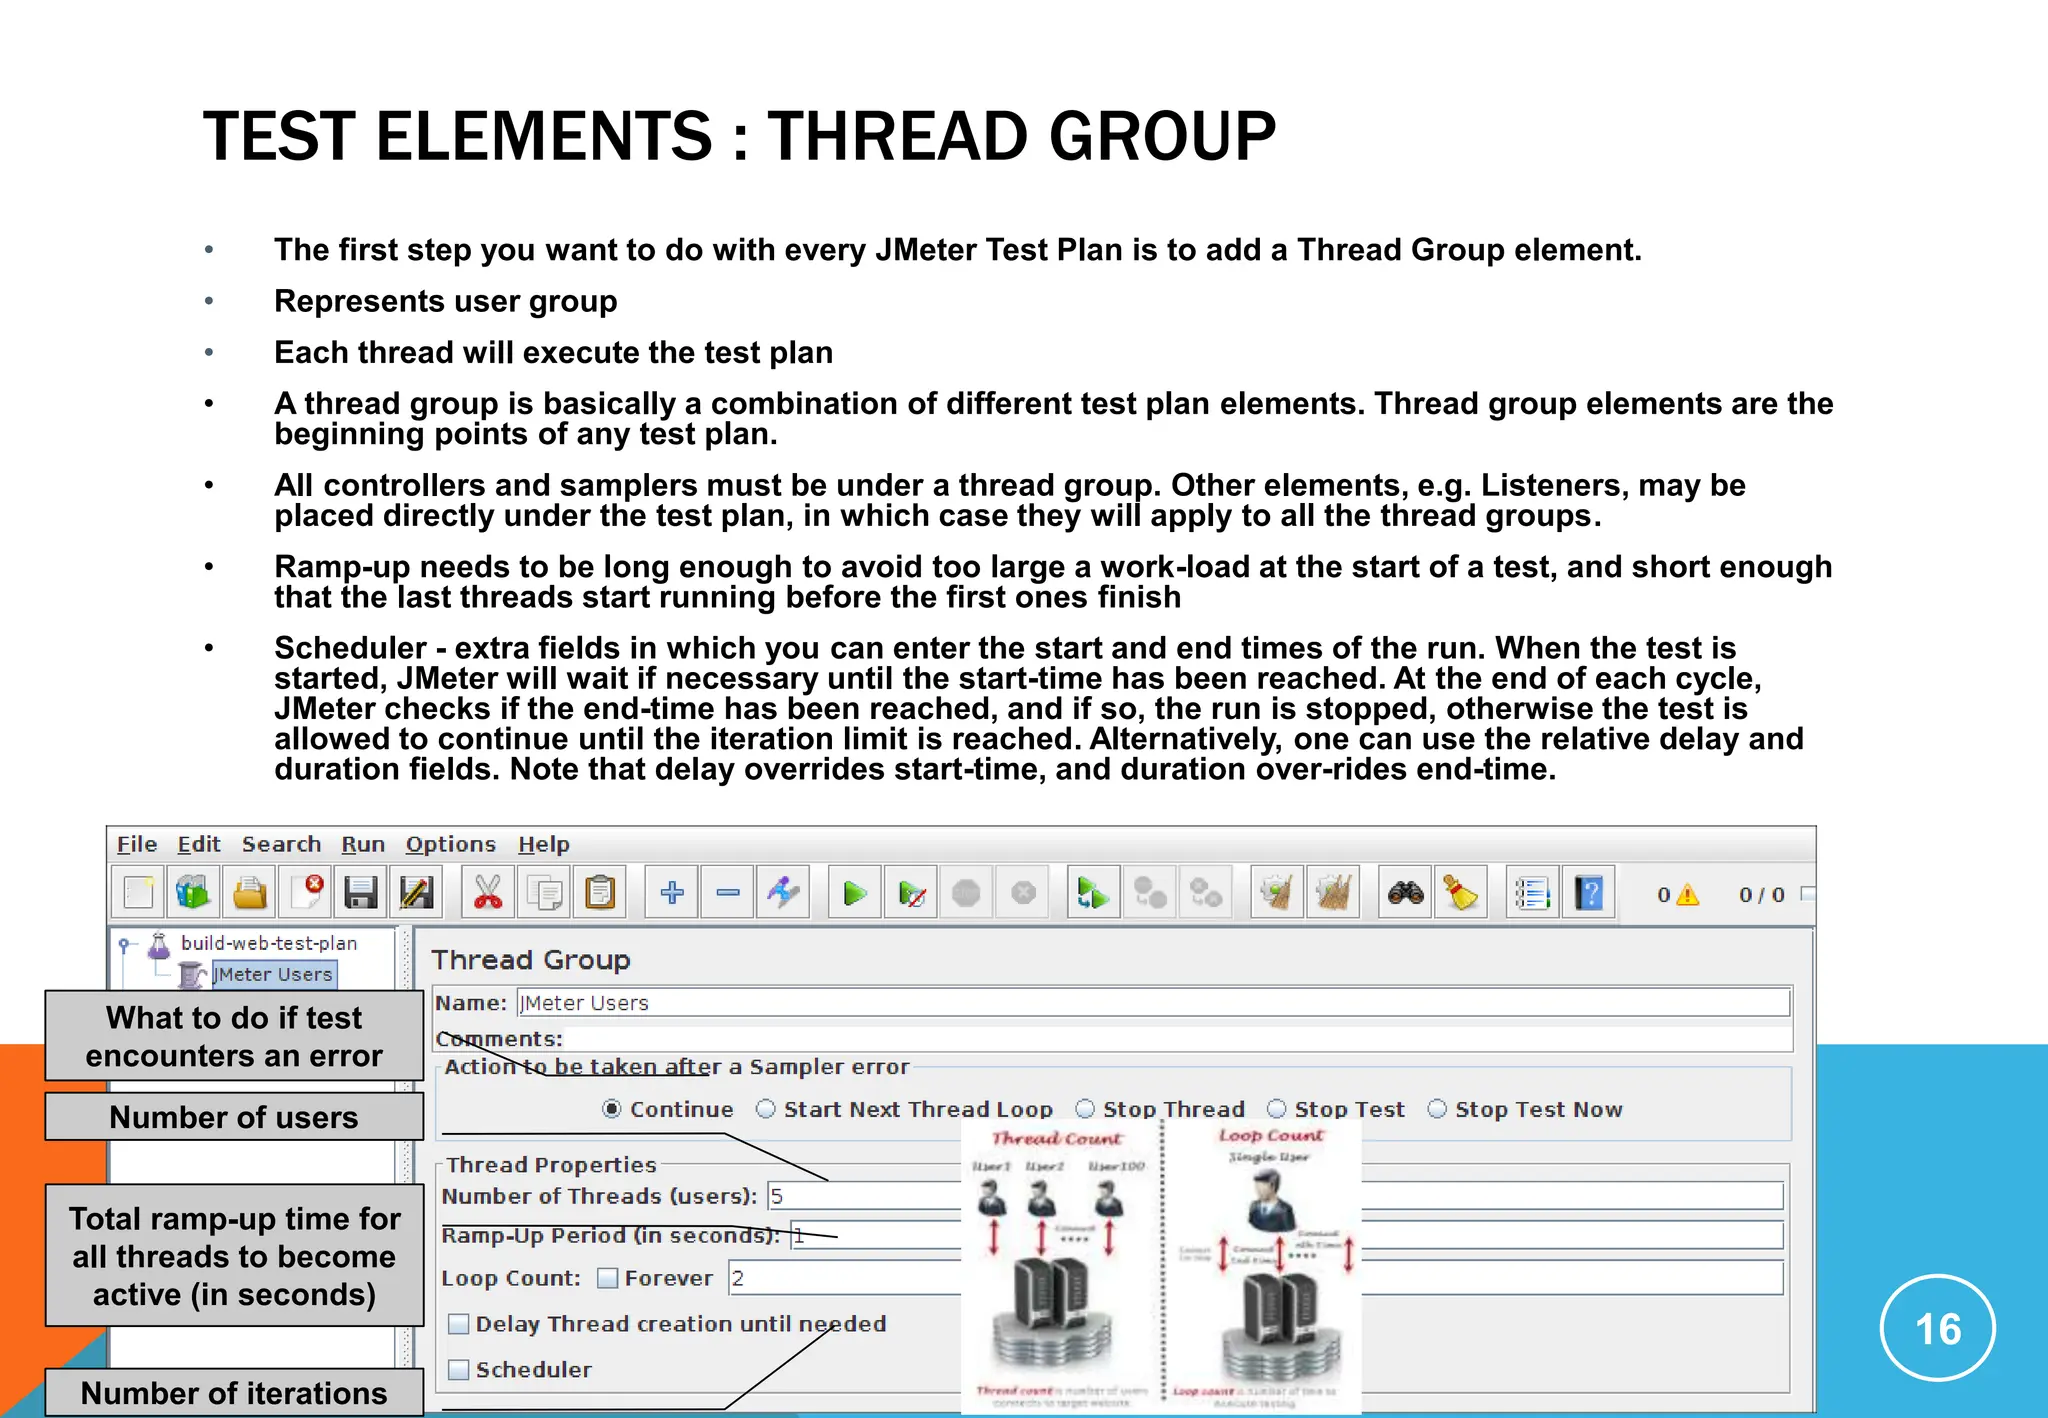Image resolution: width=2048 pixels, height=1418 pixels.
Task: Click the Toggle wand icon in toolbar
Action: pos(783,893)
